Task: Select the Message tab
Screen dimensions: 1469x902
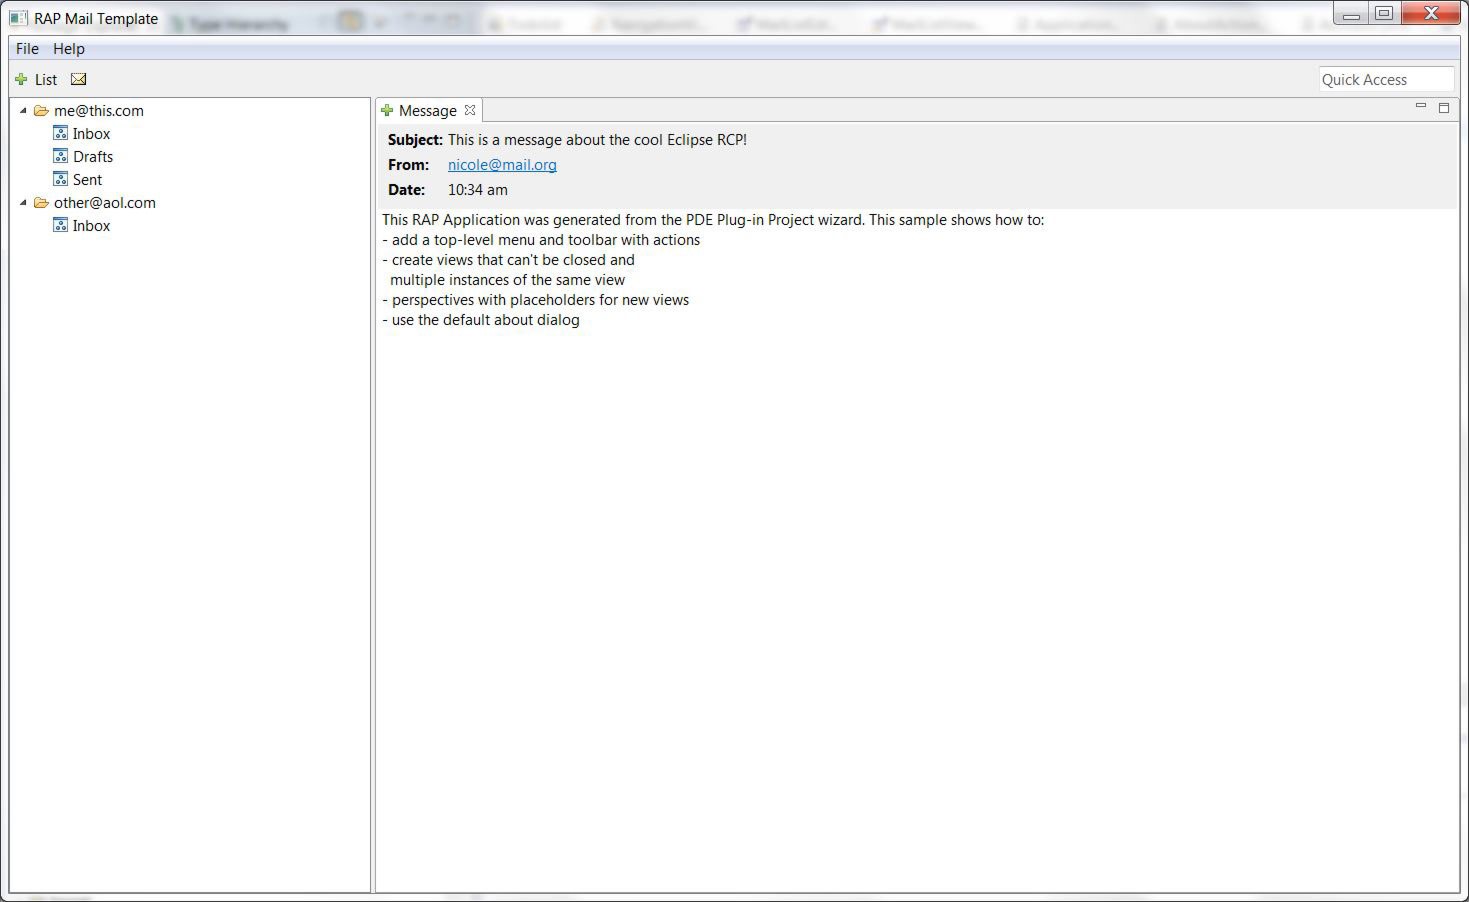Action: (427, 111)
